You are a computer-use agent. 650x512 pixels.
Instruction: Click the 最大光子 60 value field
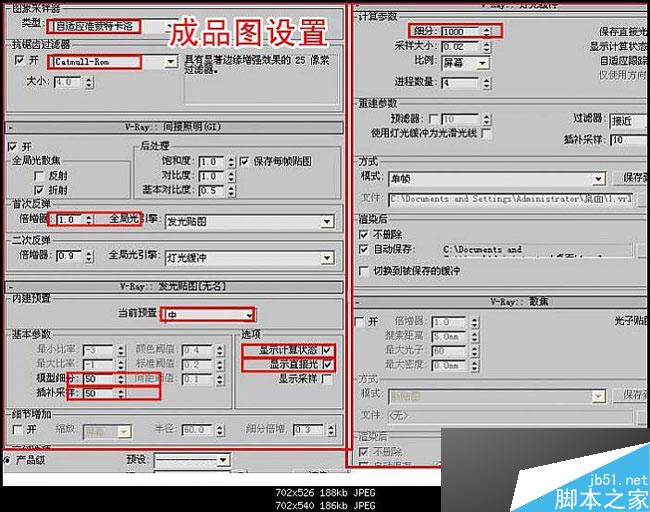click(449, 351)
